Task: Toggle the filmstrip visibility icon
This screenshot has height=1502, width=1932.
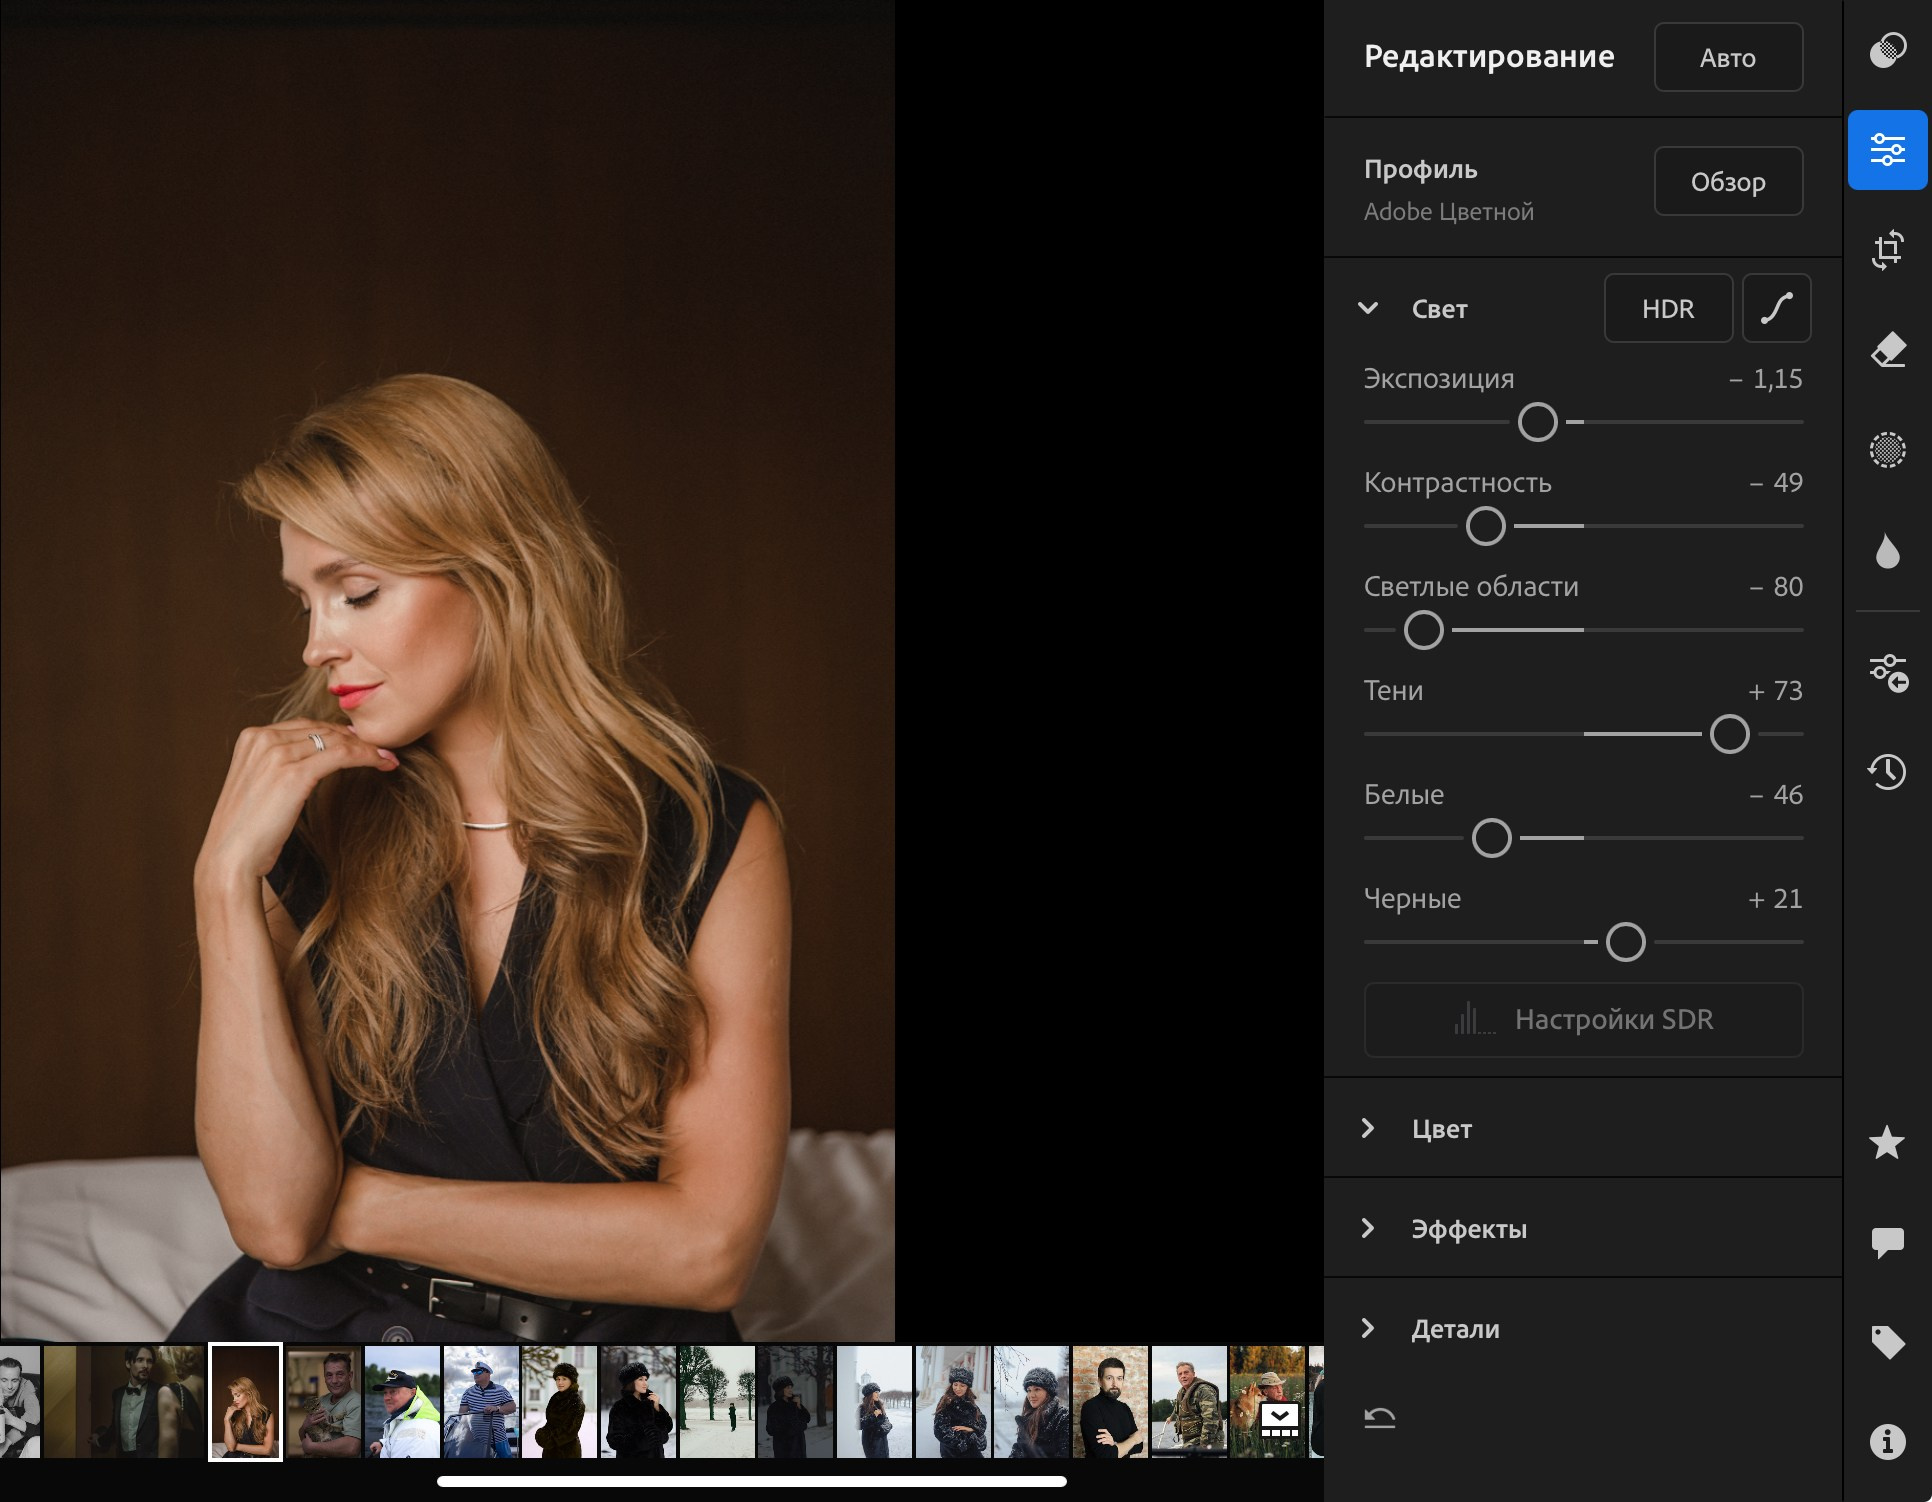Action: coord(1279,1419)
